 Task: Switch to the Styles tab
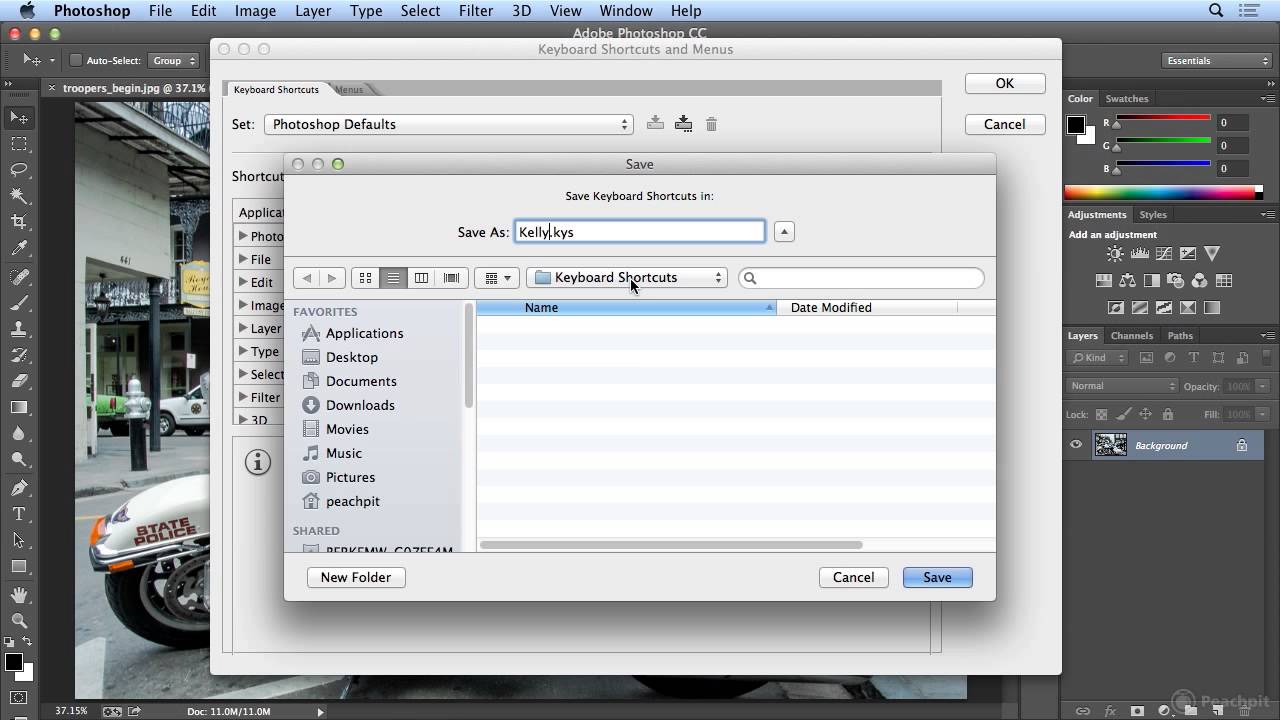(x=1152, y=215)
